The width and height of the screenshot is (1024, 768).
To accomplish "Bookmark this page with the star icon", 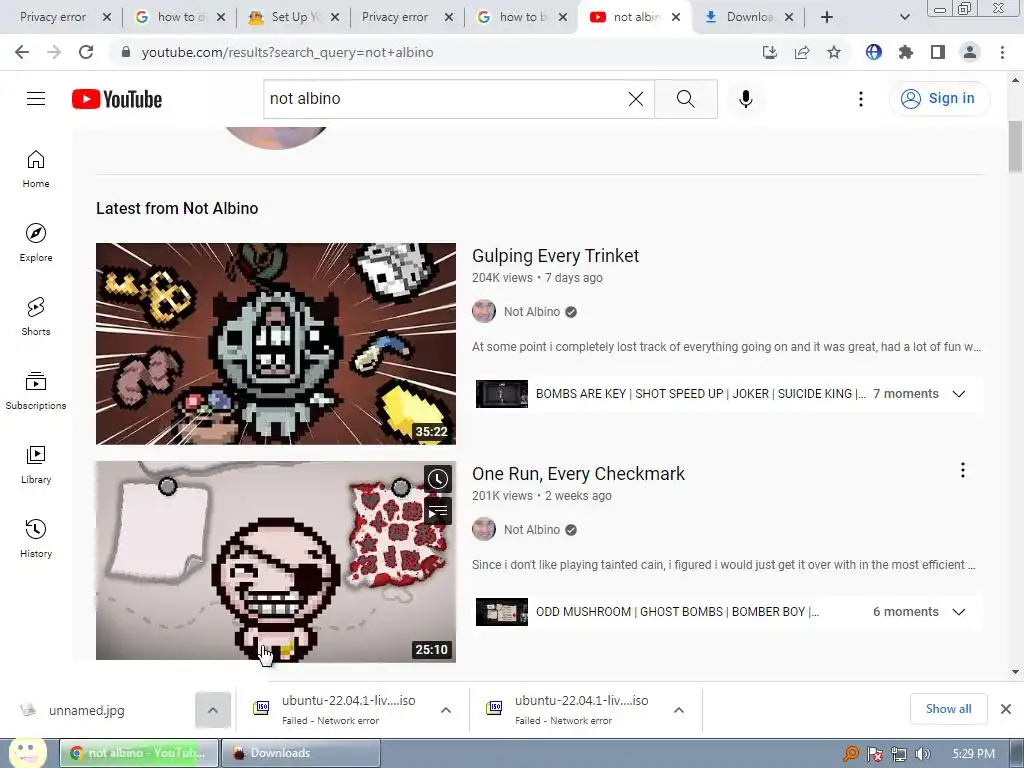I will pyautogui.click(x=834, y=52).
